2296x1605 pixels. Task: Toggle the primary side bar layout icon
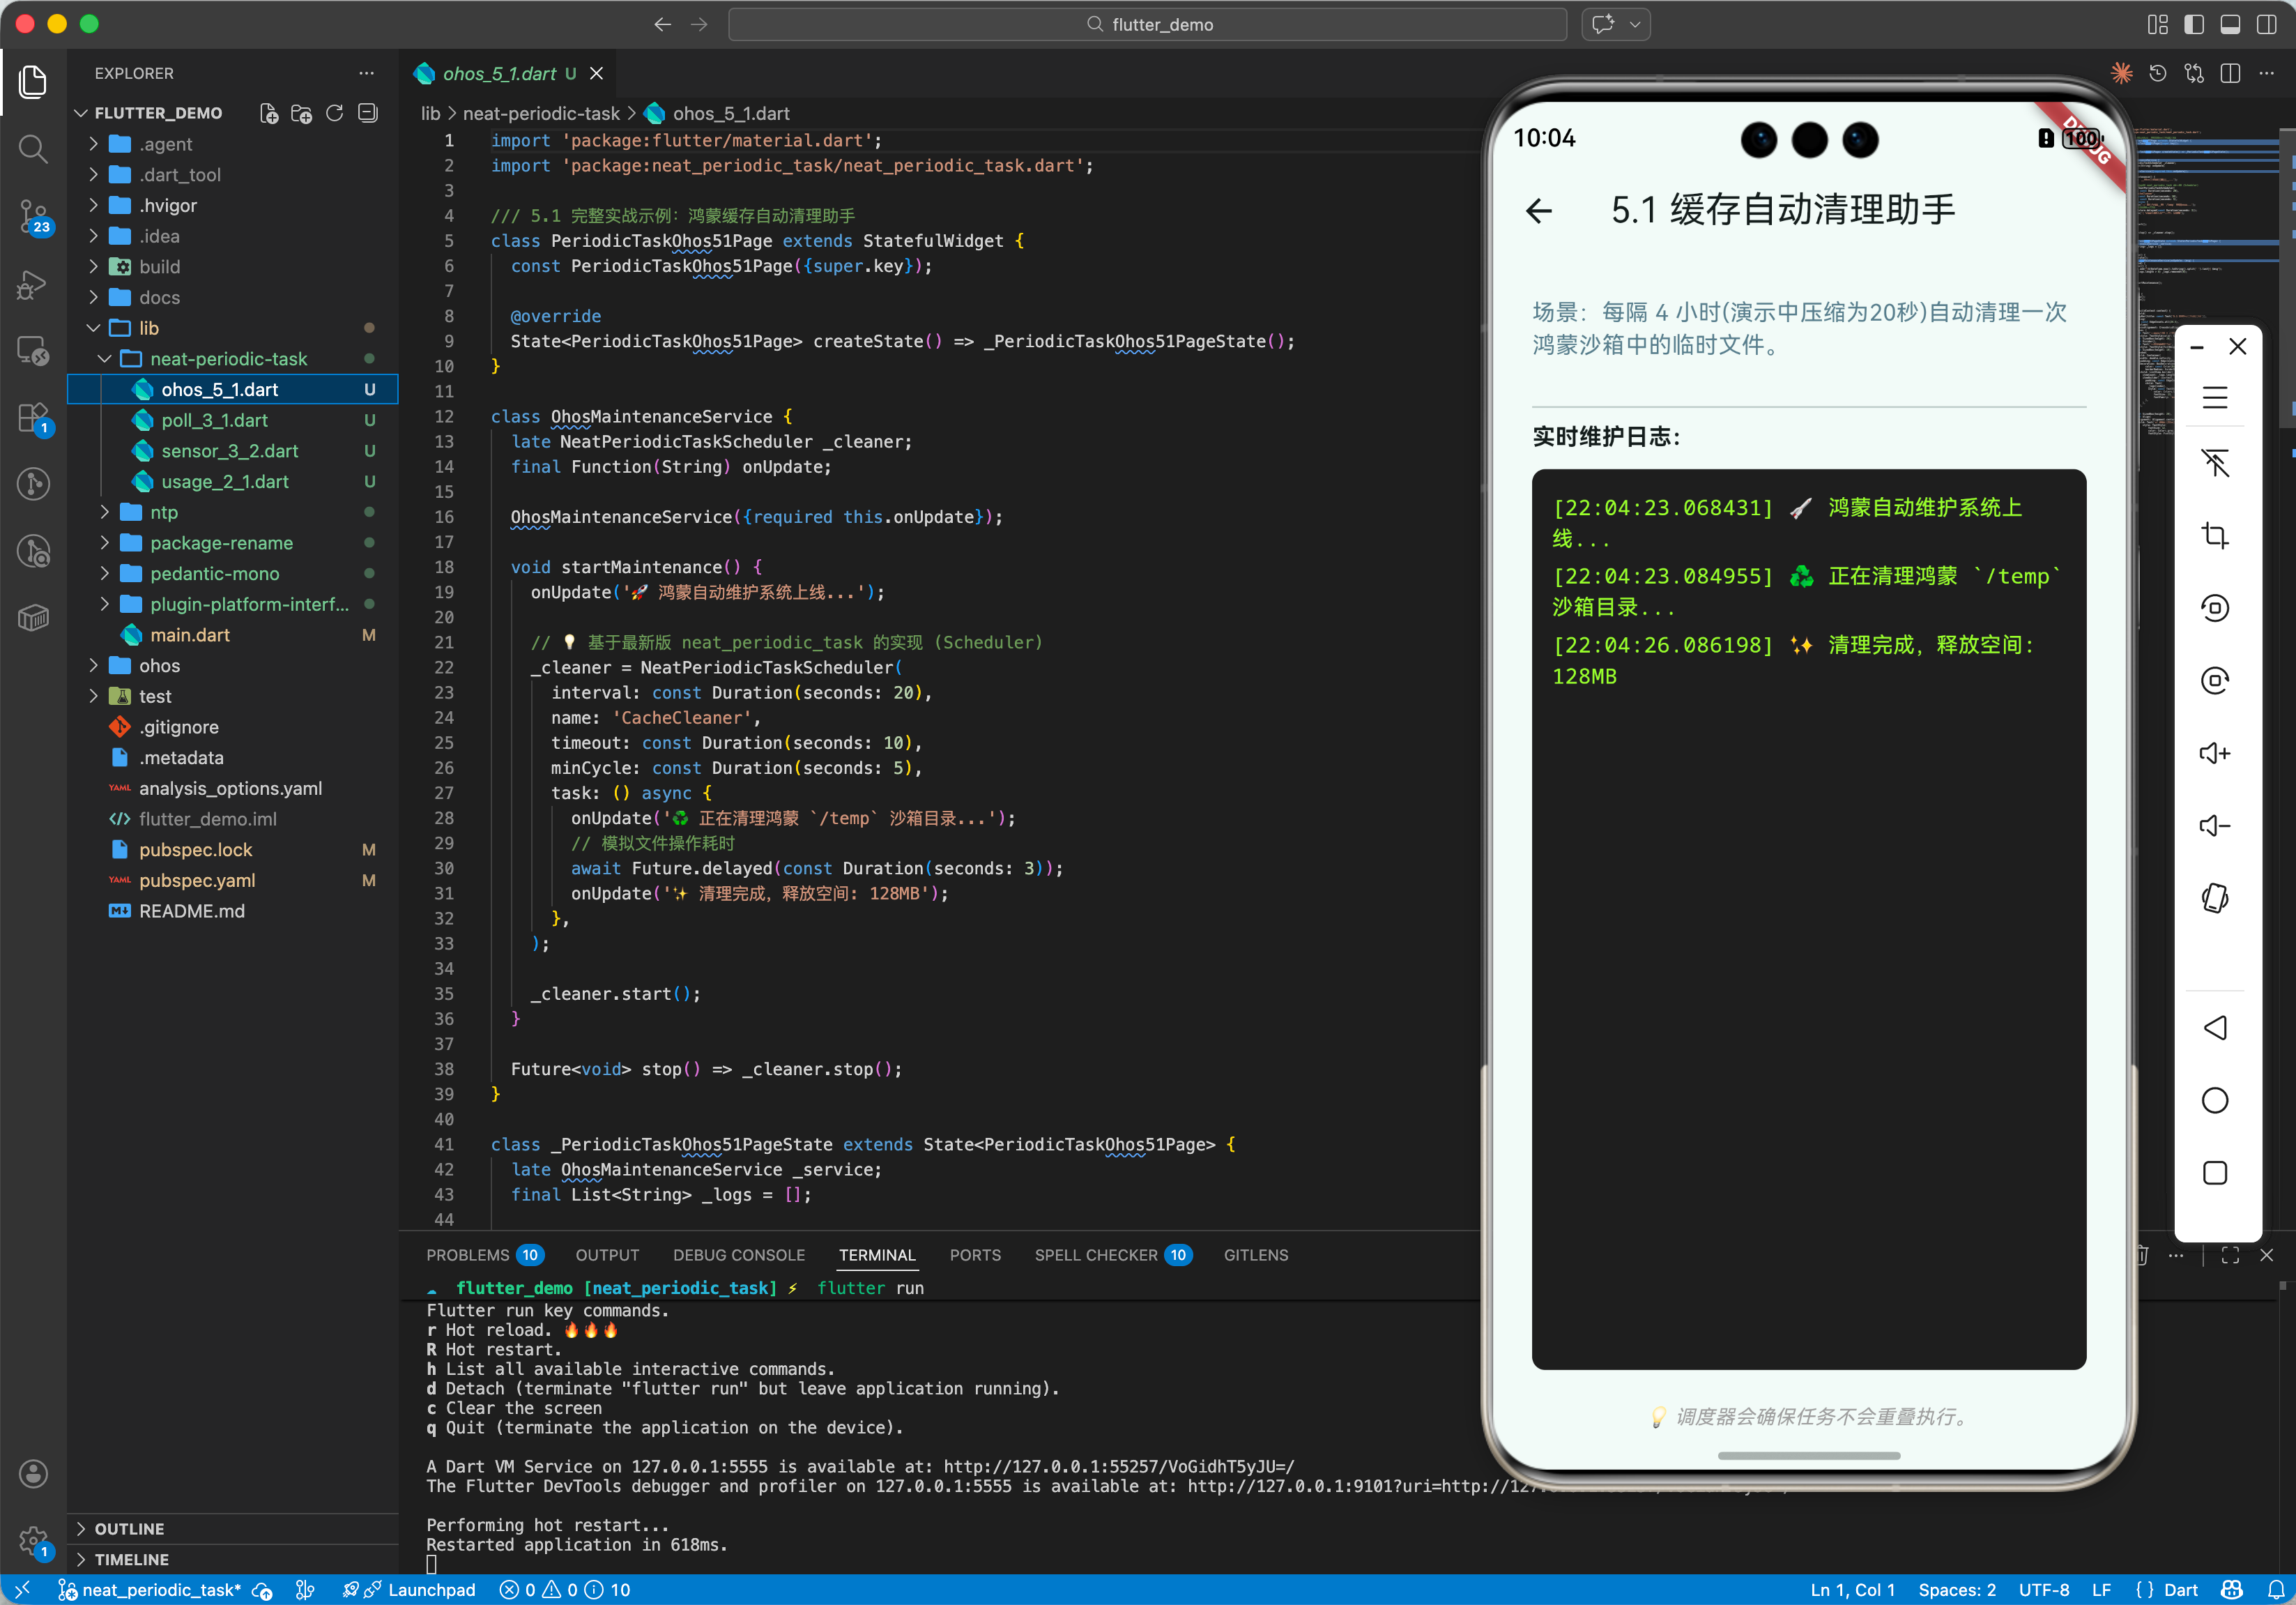tap(2194, 24)
